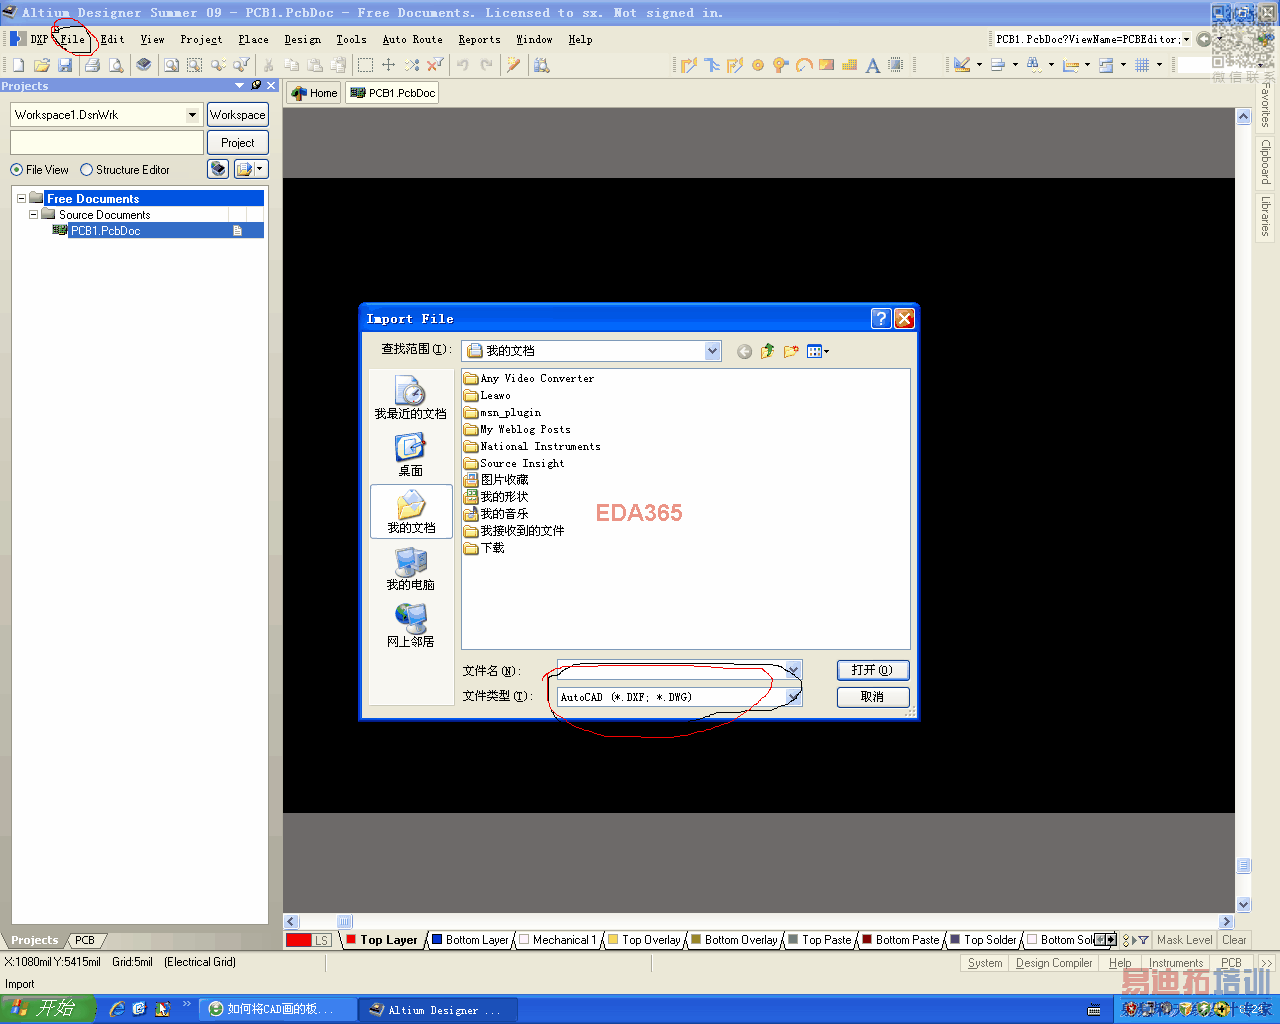The image size is (1280, 1024).
Task: Create a new folder in Import File dialog
Action: pyautogui.click(x=791, y=351)
